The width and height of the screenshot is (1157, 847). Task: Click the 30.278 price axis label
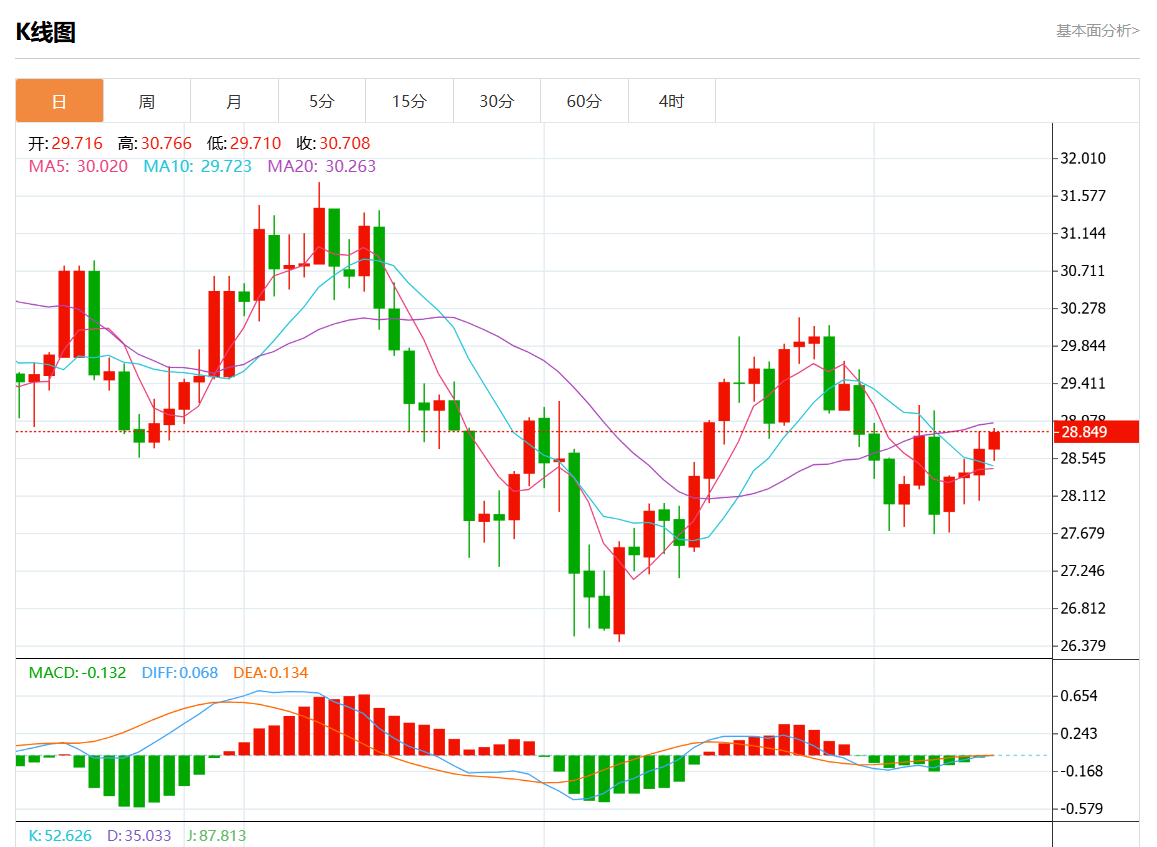click(1082, 308)
